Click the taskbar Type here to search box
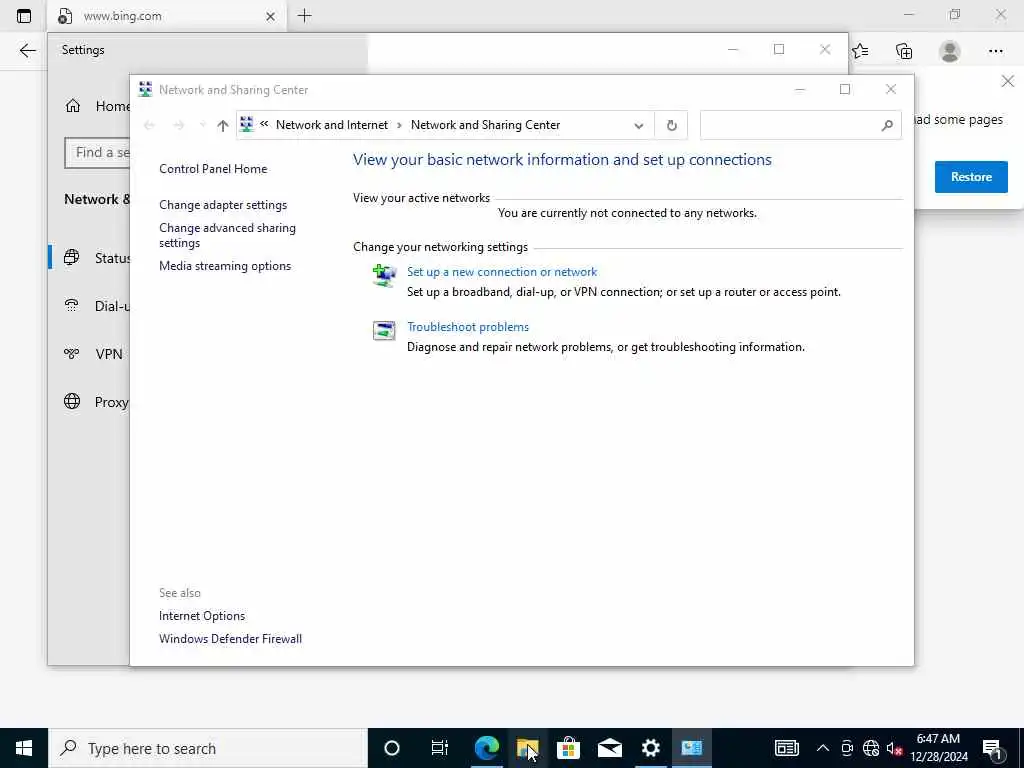This screenshot has width=1024, height=768. 208,748
